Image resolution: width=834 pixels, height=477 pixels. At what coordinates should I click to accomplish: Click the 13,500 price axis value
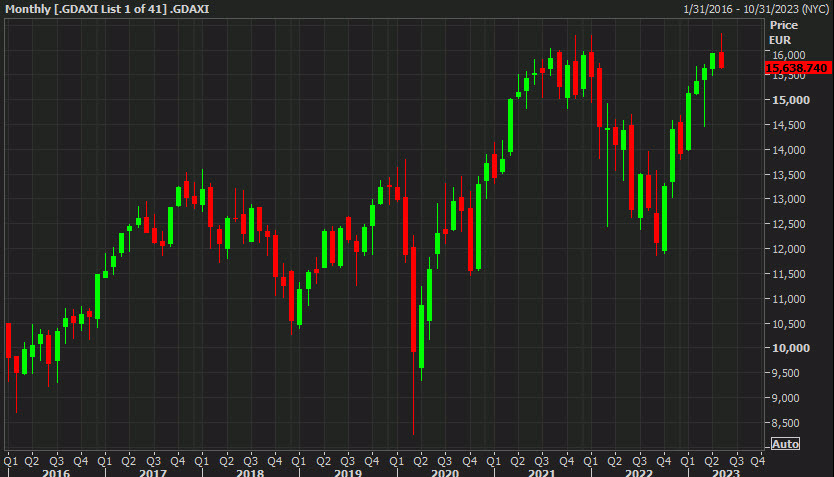point(788,175)
